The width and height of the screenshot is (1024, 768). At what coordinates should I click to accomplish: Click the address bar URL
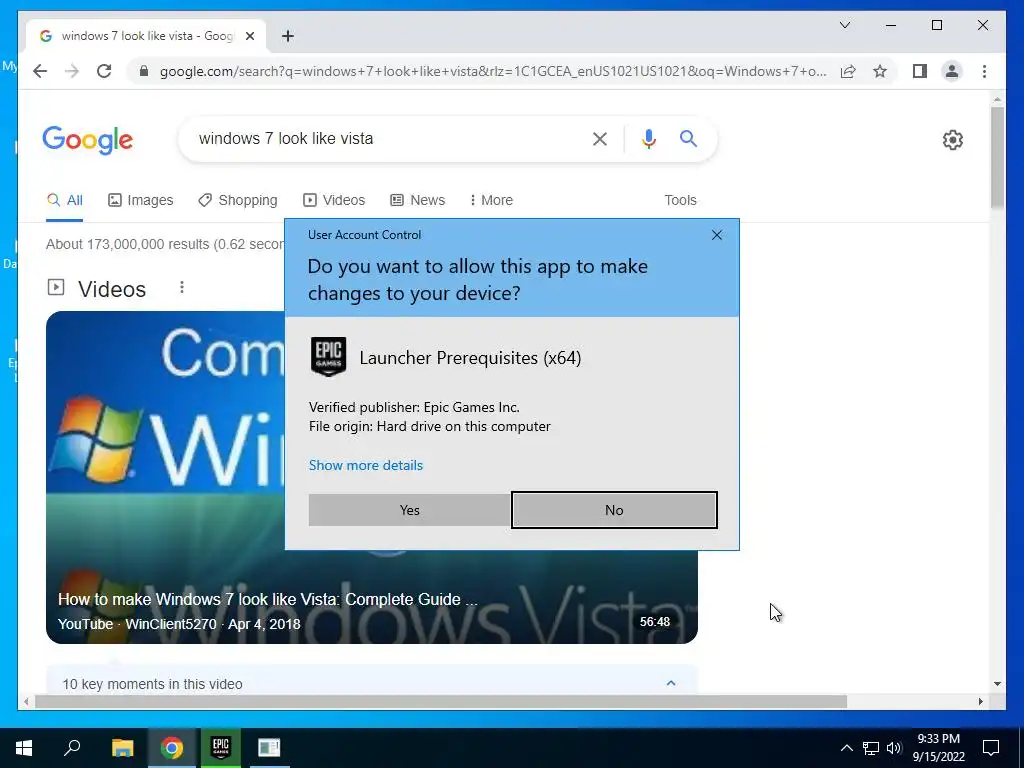(x=492, y=71)
